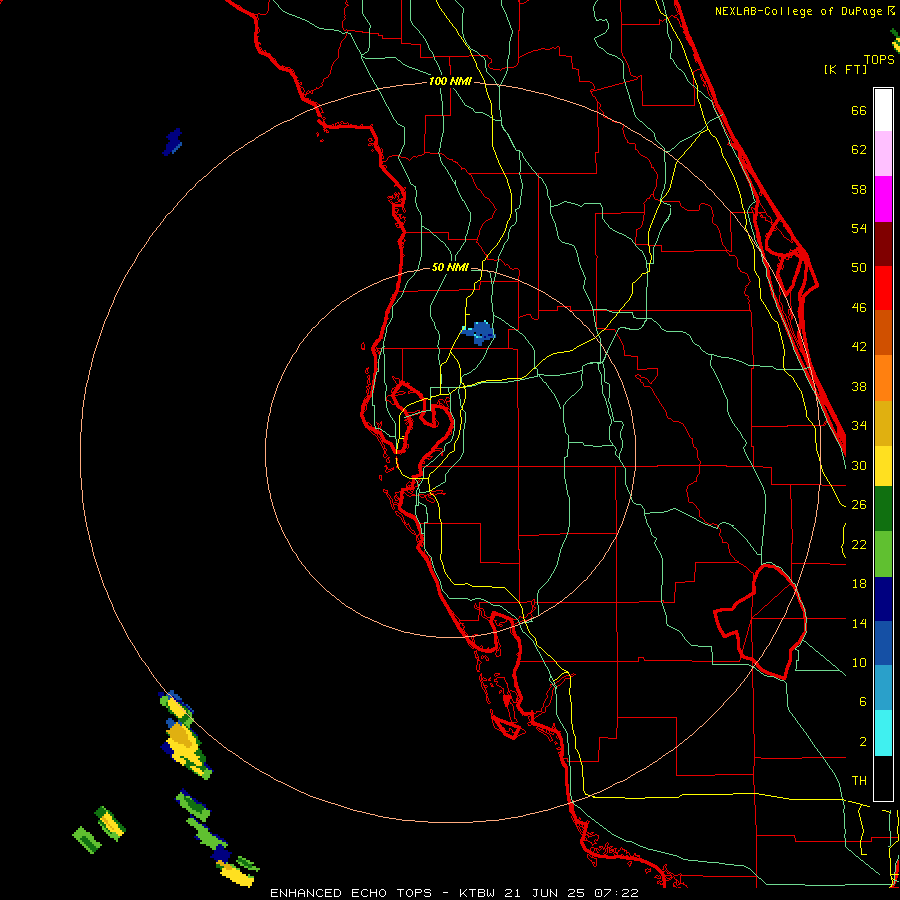Pick the burnt orange swatch below red

click(x=883, y=332)
